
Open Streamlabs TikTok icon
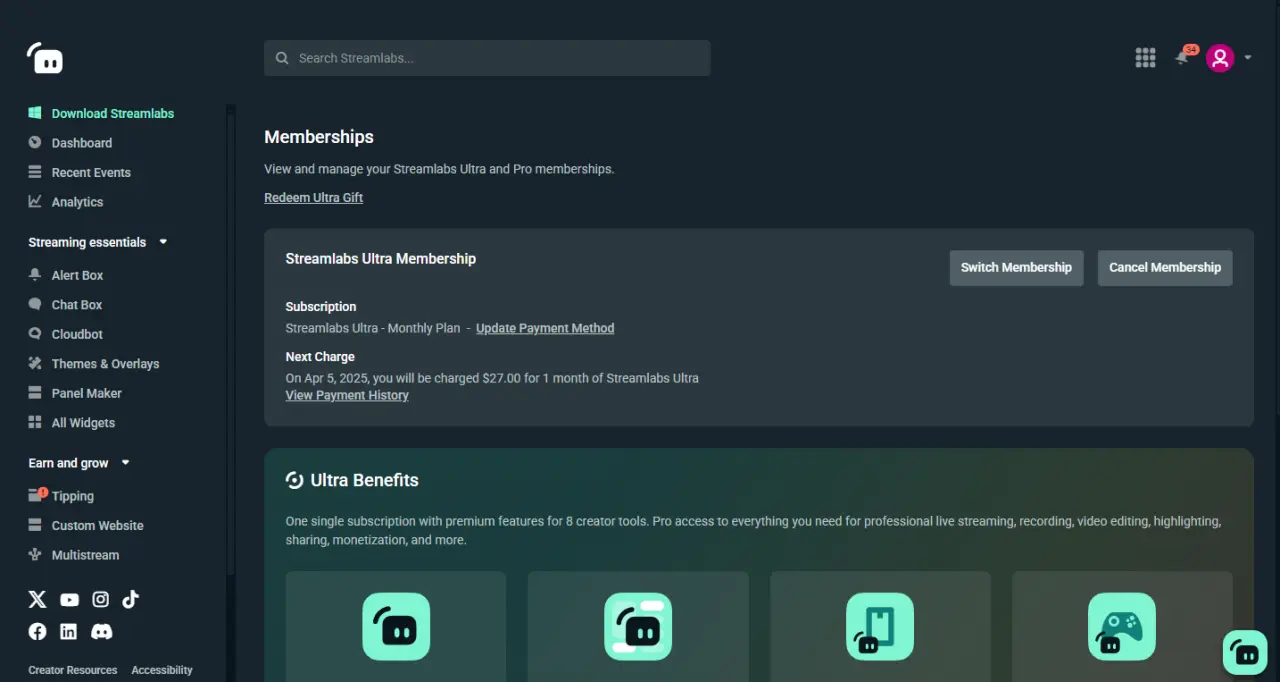click(x=130, y=599)
